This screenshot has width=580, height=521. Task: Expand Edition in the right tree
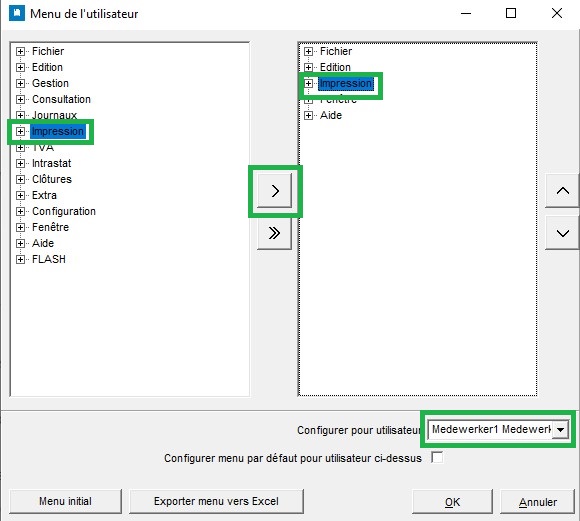(308, 67)
